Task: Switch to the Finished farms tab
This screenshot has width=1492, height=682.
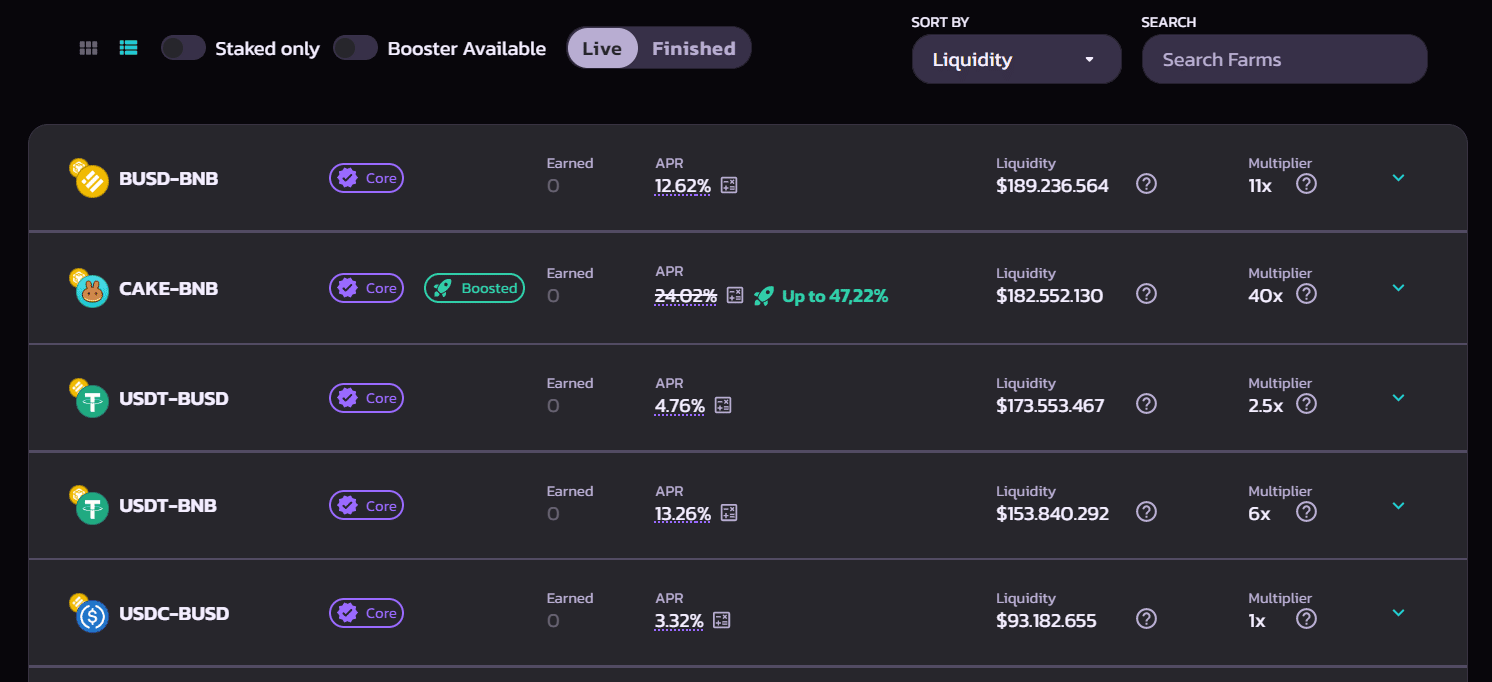Action: pos(693,48)
